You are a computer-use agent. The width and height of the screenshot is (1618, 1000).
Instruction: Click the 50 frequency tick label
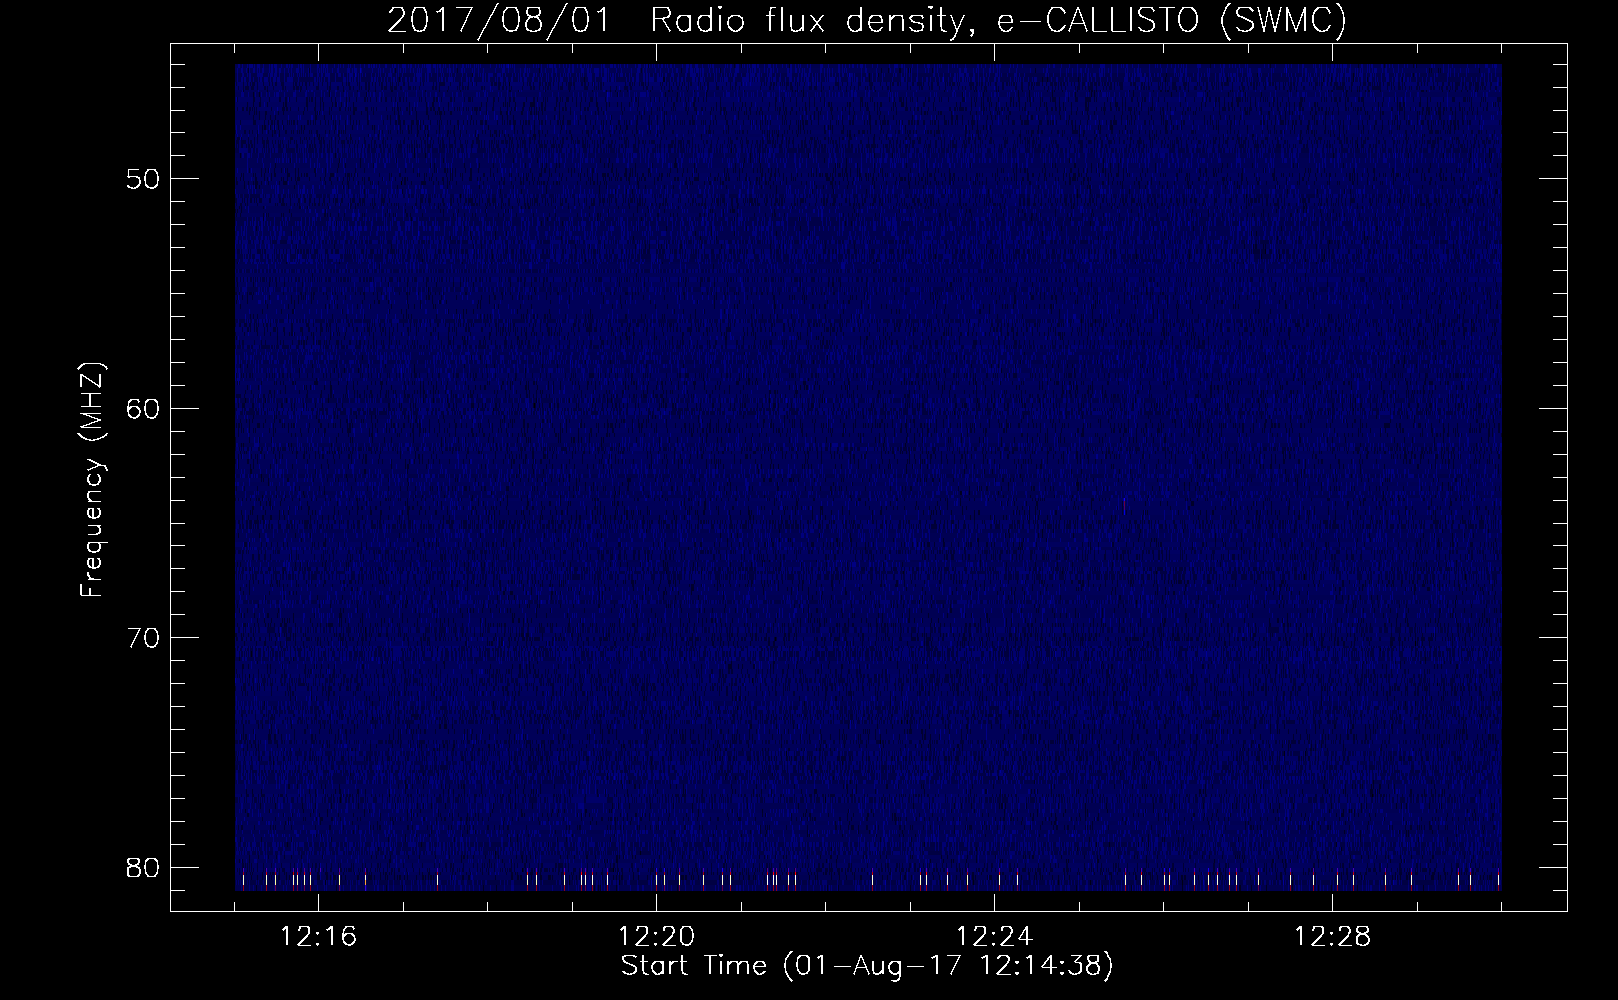pyautogui.click(x=142, y=179)
